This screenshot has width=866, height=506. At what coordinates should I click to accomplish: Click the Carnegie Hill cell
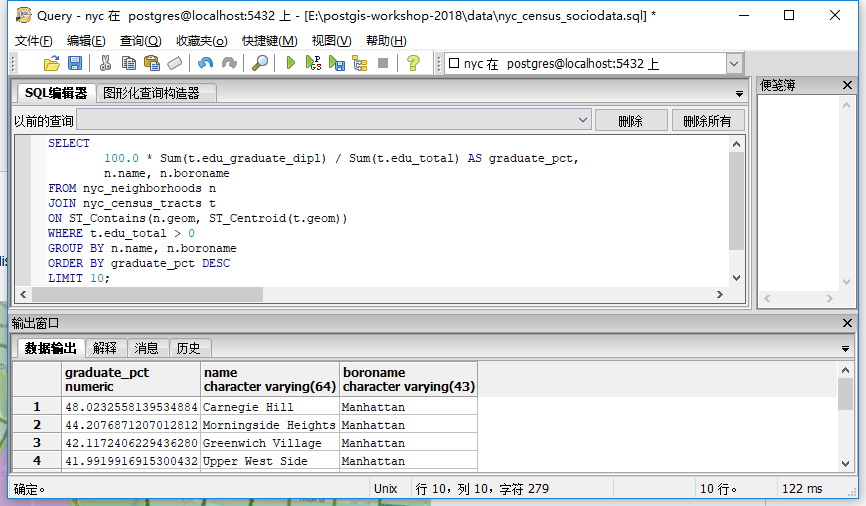click(270, 407)
